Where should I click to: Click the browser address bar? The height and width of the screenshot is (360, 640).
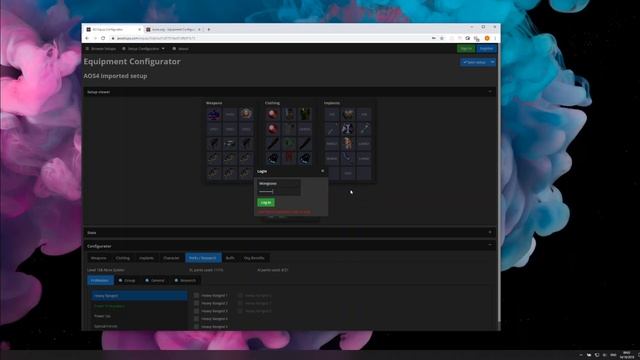(x=269, y=38)
